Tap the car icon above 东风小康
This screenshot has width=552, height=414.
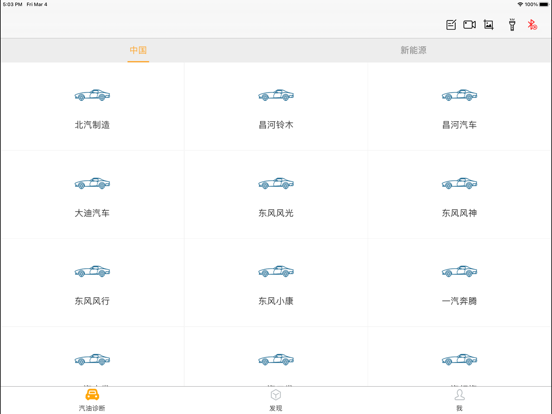pyautogui.click(x=276, y=271)
